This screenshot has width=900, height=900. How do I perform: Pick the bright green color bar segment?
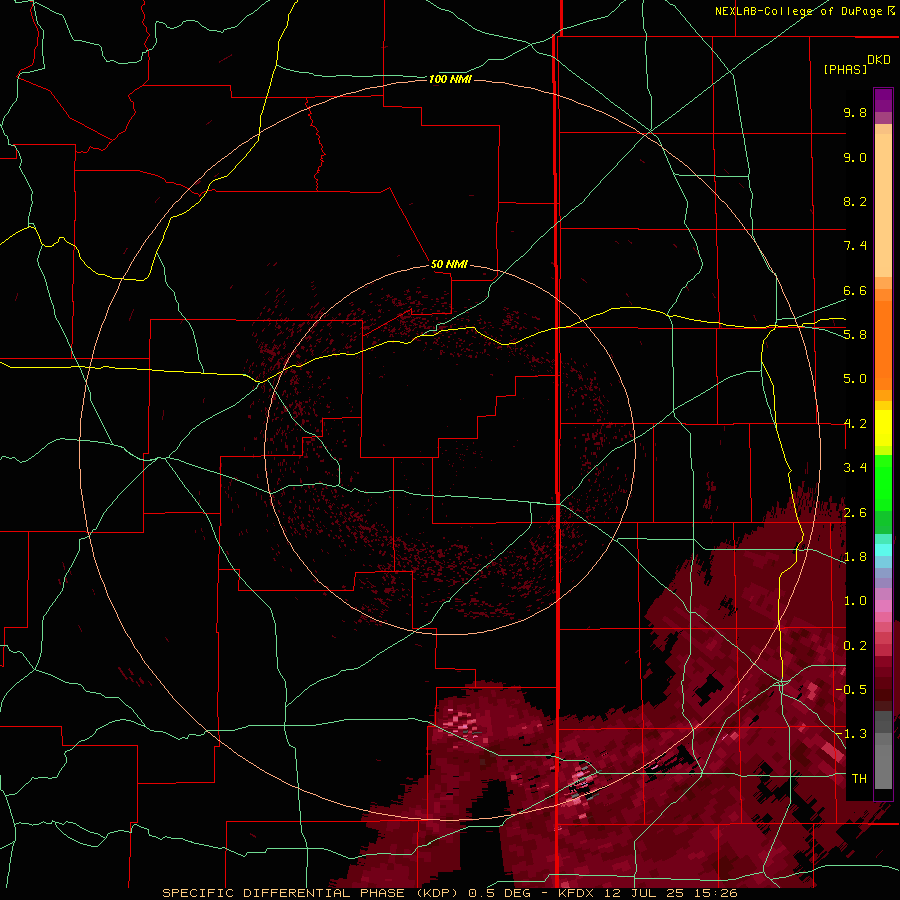(883, 483)
